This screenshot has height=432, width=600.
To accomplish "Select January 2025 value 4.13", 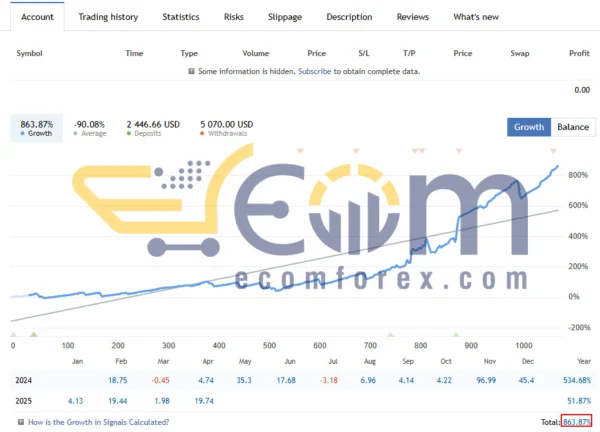I will 75,401.
